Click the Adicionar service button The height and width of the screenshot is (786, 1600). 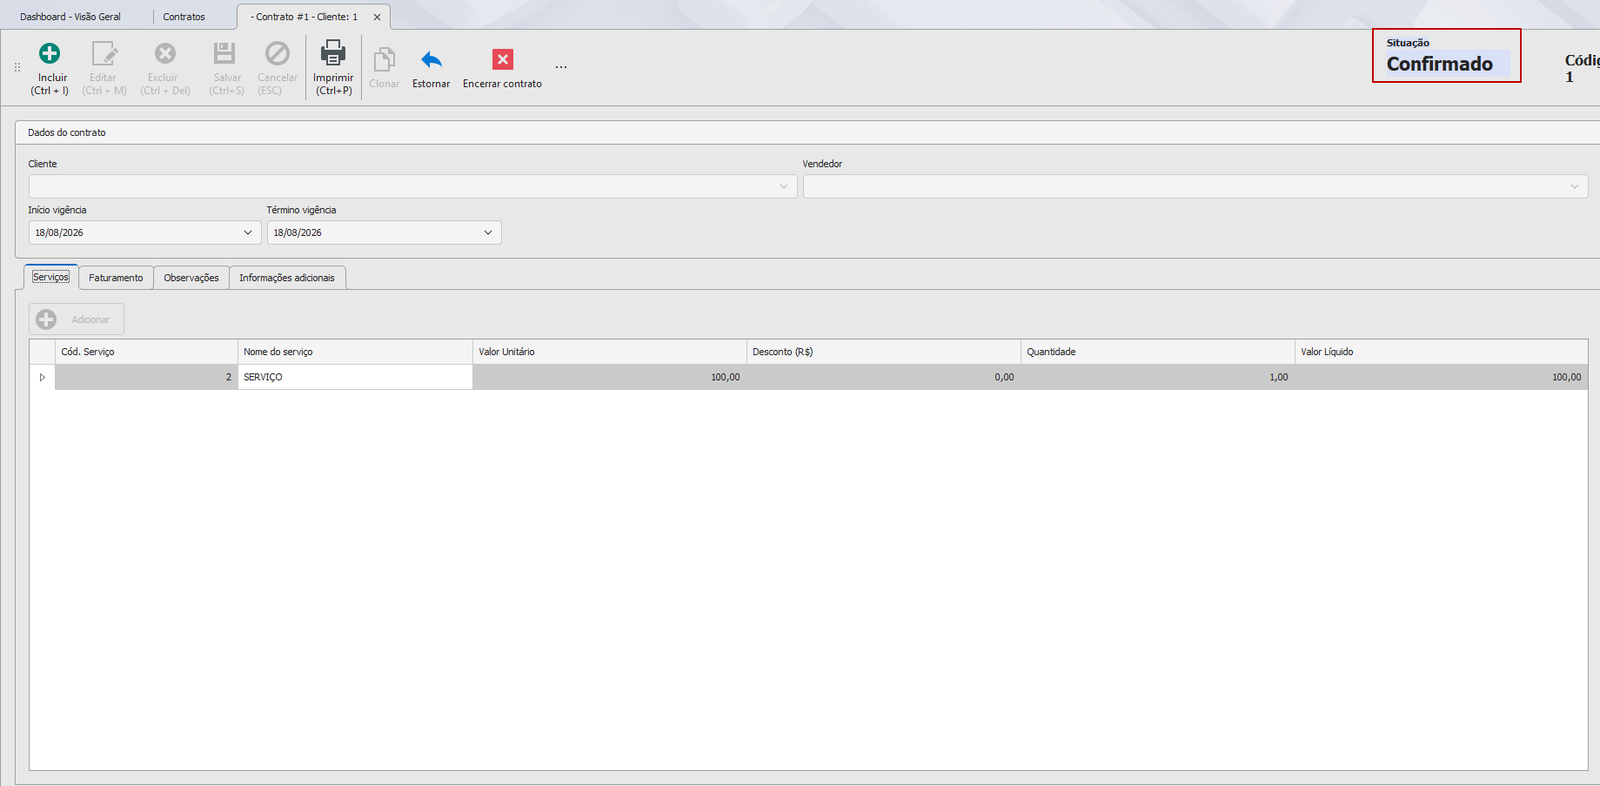click(76, 319)
